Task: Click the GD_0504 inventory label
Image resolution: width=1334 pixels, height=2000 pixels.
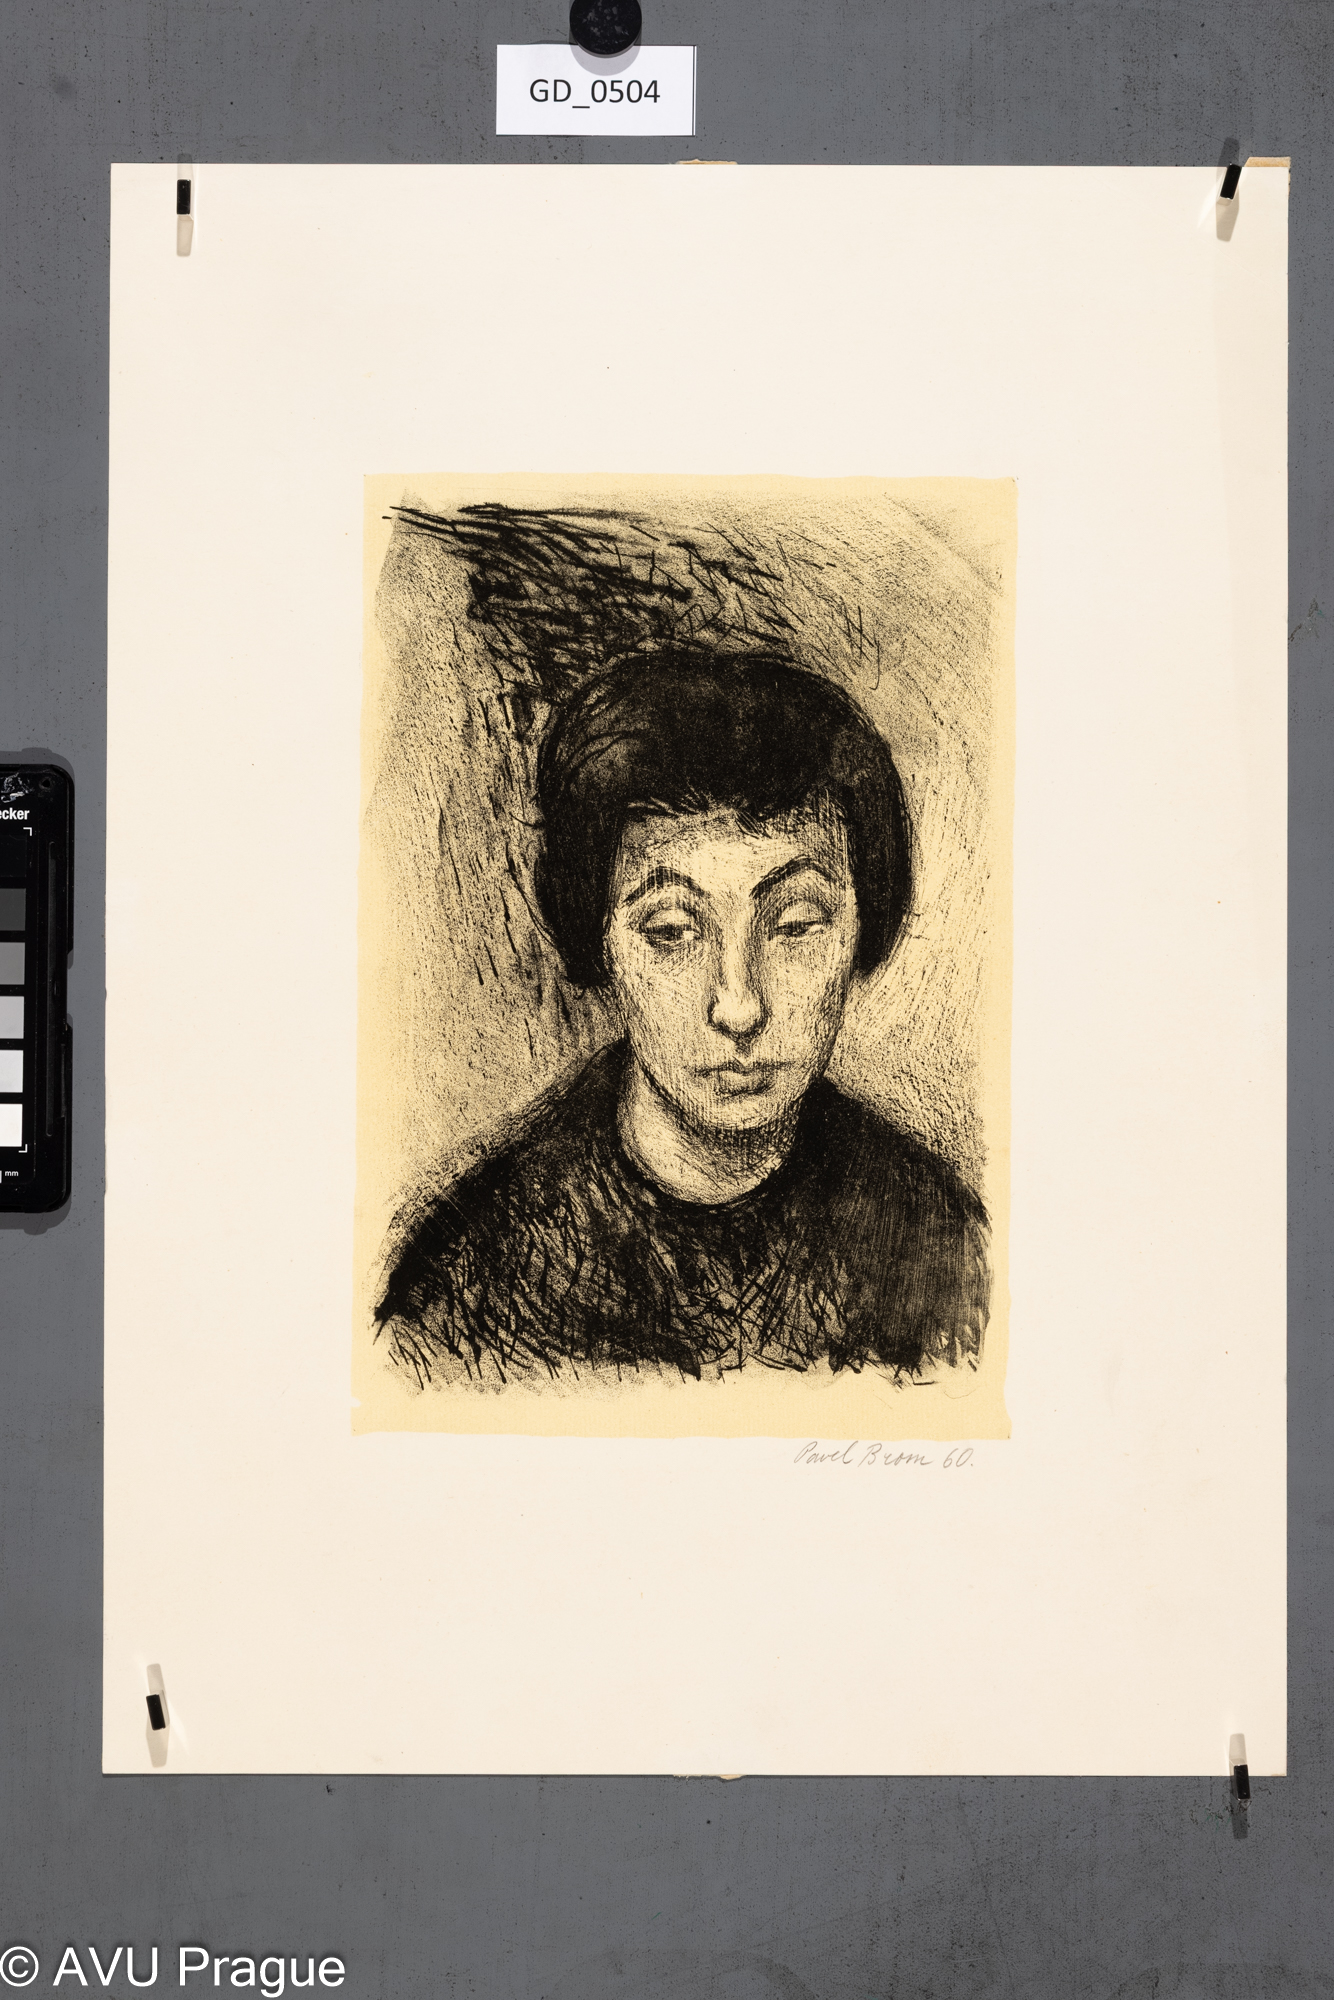Action: click(595, 91)
